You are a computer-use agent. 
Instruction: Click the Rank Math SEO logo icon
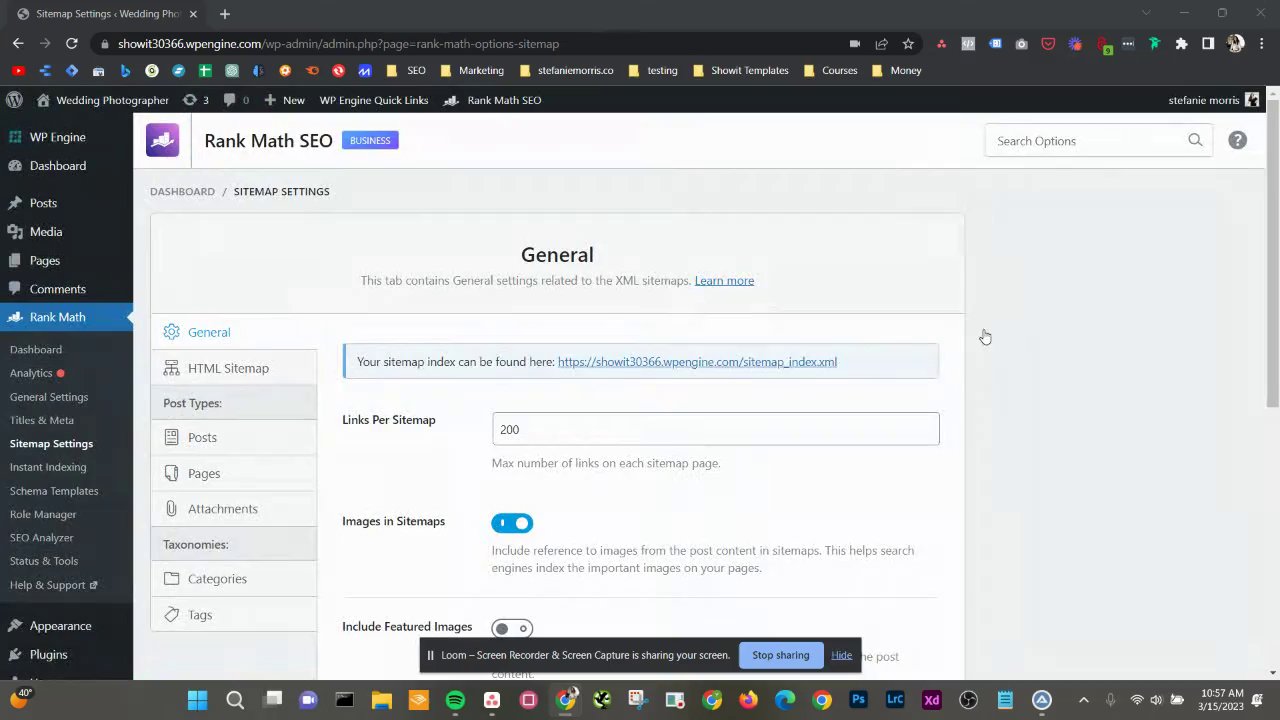[162, 140]
